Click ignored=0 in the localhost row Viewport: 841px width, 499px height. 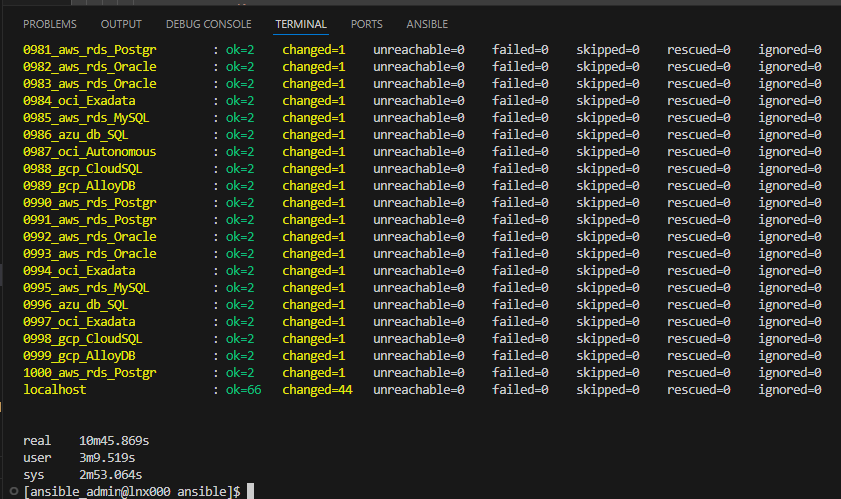pos(790,390)
